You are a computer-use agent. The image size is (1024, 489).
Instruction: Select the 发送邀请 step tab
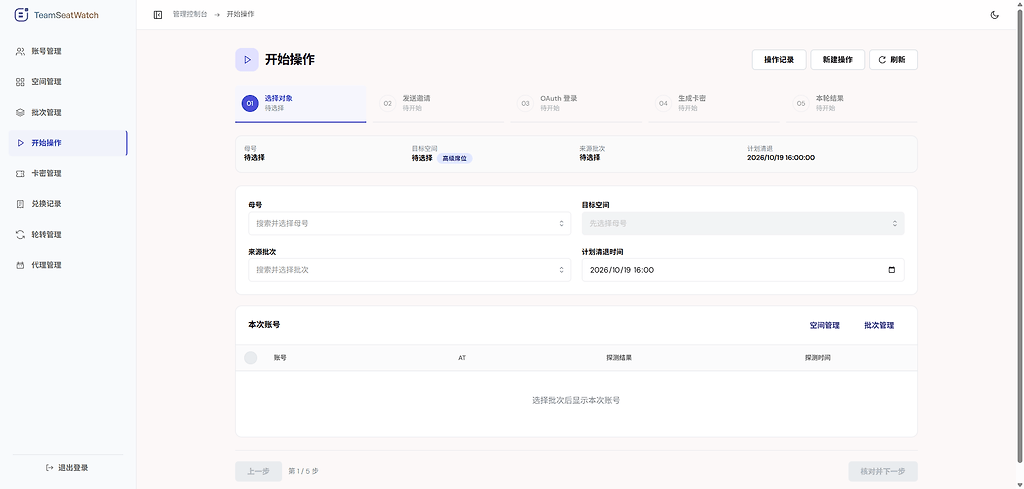click(x=438, y=104)
